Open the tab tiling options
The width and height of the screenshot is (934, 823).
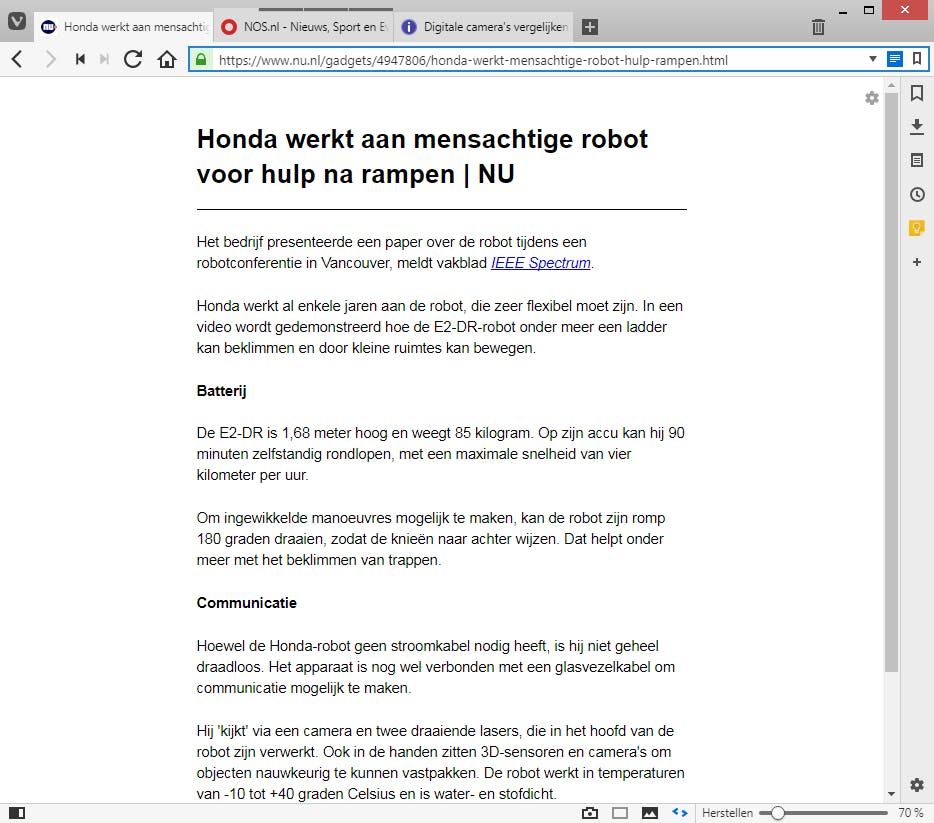(619, 813)
